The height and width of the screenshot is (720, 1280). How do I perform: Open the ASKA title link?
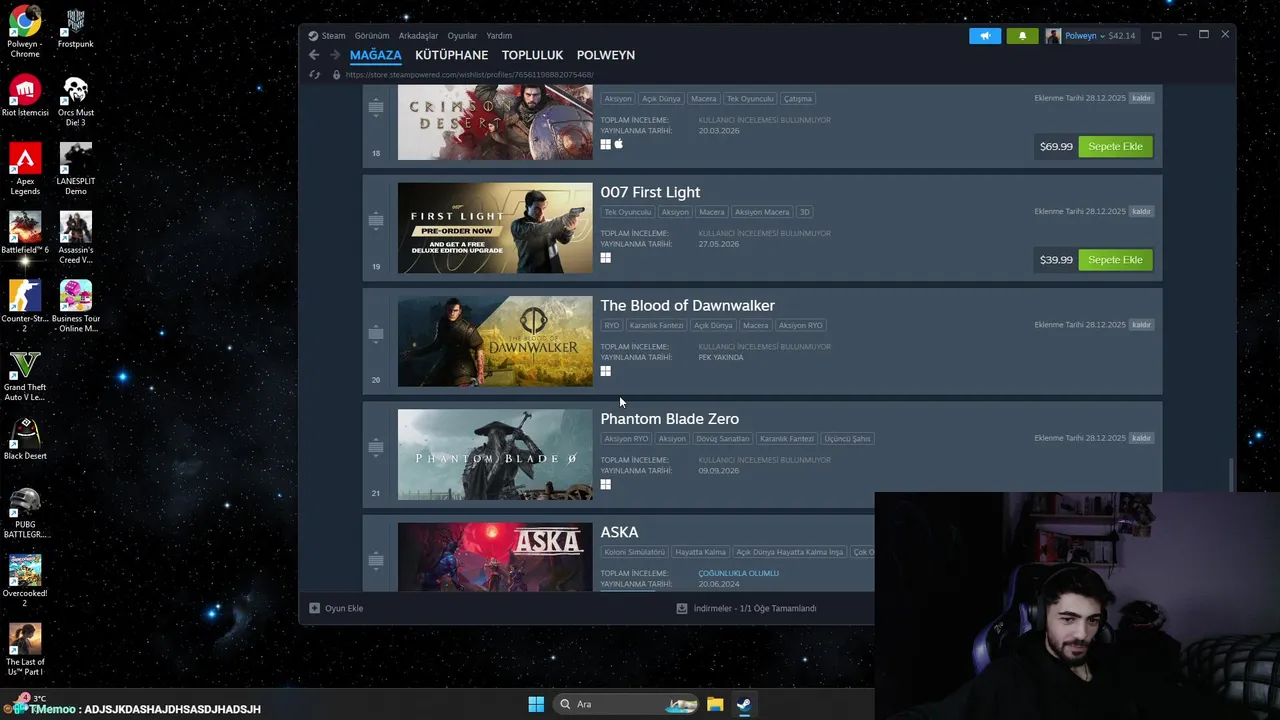point(619,532)
